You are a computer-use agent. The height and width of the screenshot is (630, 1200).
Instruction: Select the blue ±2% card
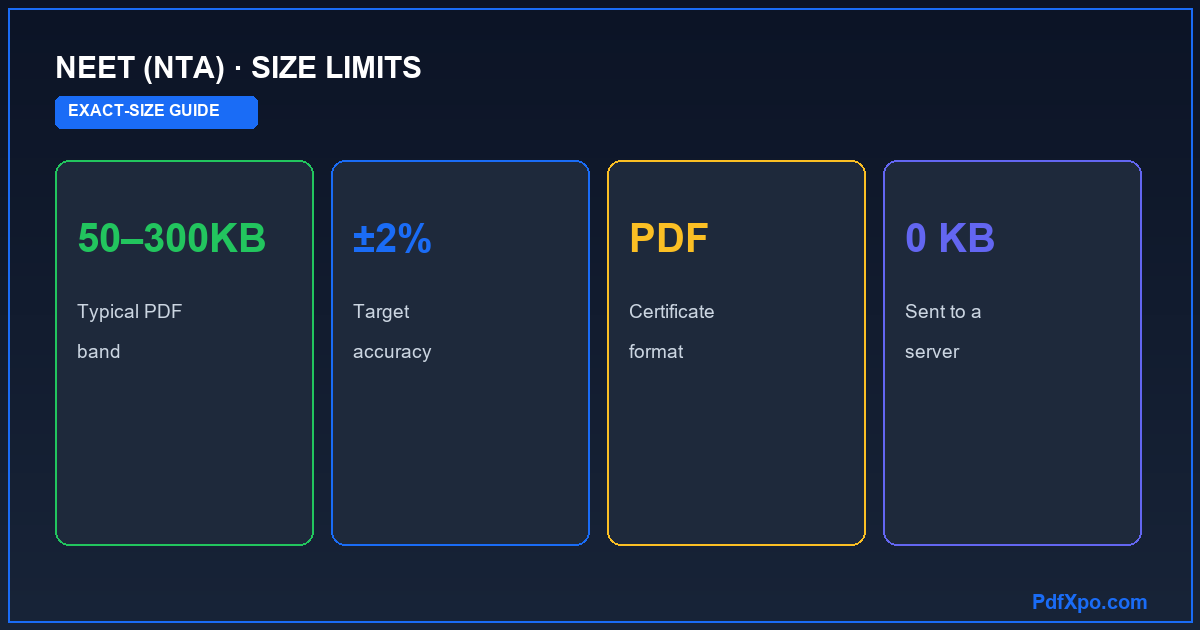pyautogui.click(x=460, y=353)
